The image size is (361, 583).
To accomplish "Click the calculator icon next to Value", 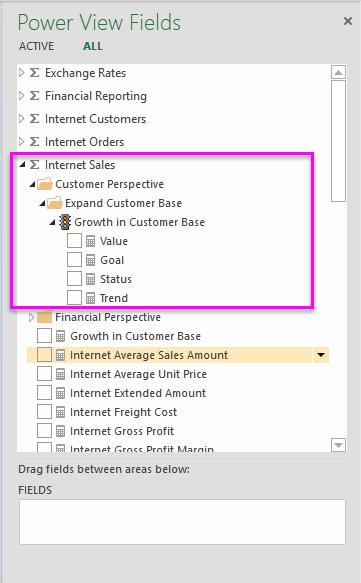I will [90, 241].
